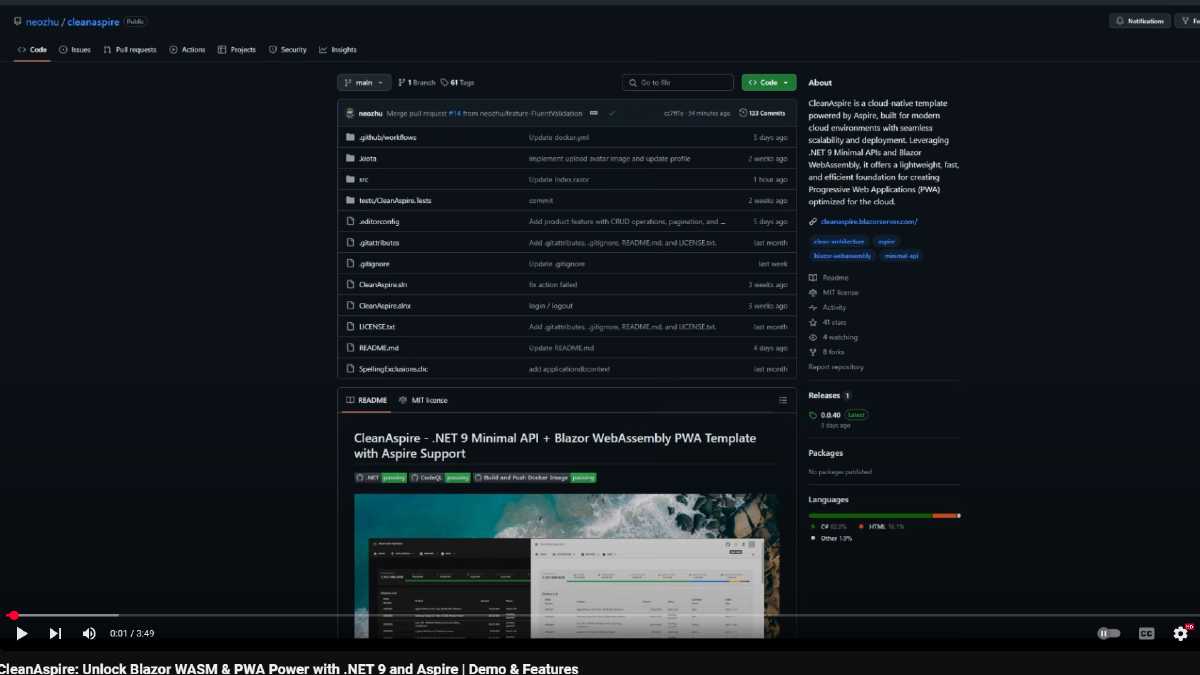Viewport: 1200px width, 675px height.
Task: Open the cleanaspire.blazorserver.com link
Action: tap(868, 222)
